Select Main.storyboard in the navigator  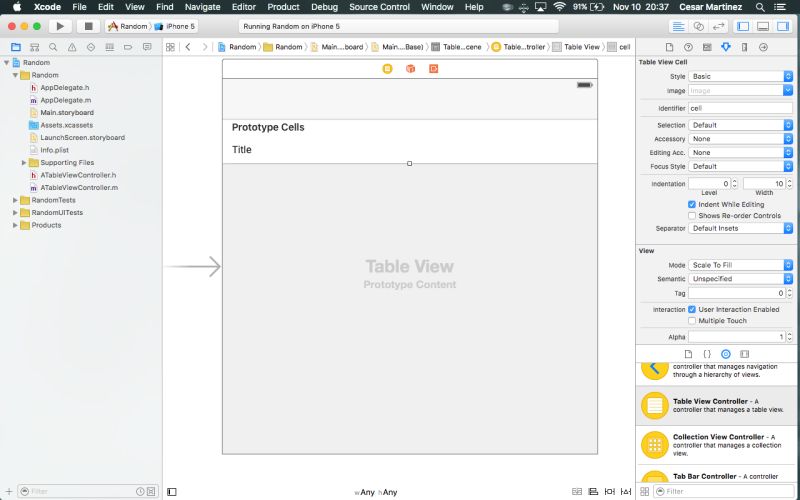pyautogui.click(x=67, y=112)
